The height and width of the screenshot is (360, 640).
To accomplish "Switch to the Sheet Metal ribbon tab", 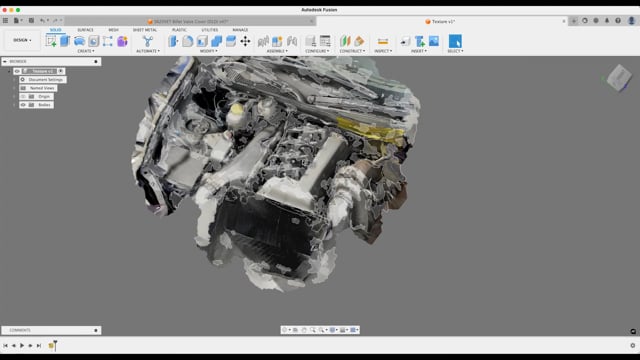I will pos(145,30).
